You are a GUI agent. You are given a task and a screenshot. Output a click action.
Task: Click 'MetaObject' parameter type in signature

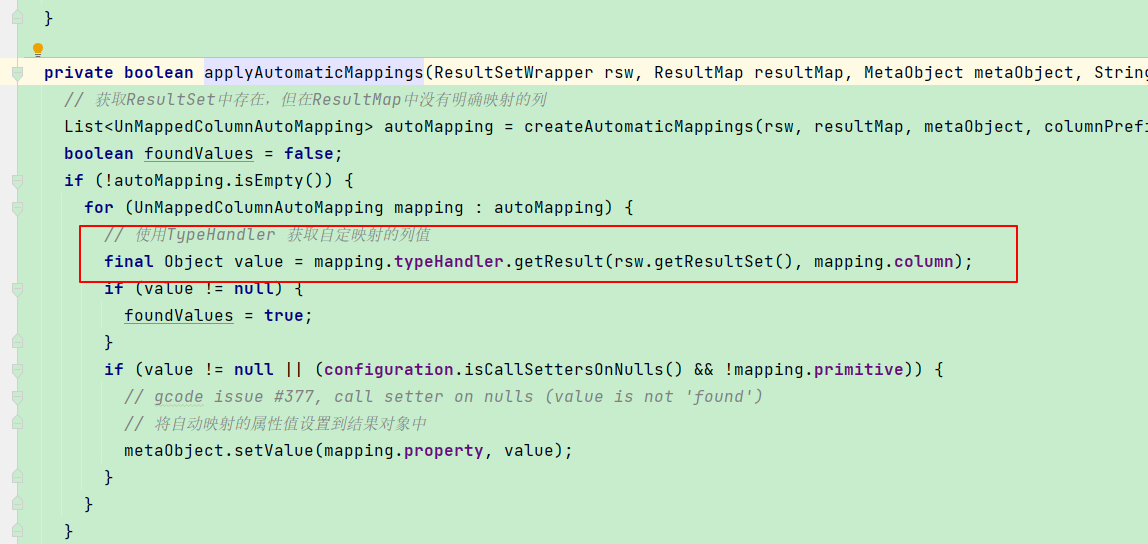pos(912,72)
